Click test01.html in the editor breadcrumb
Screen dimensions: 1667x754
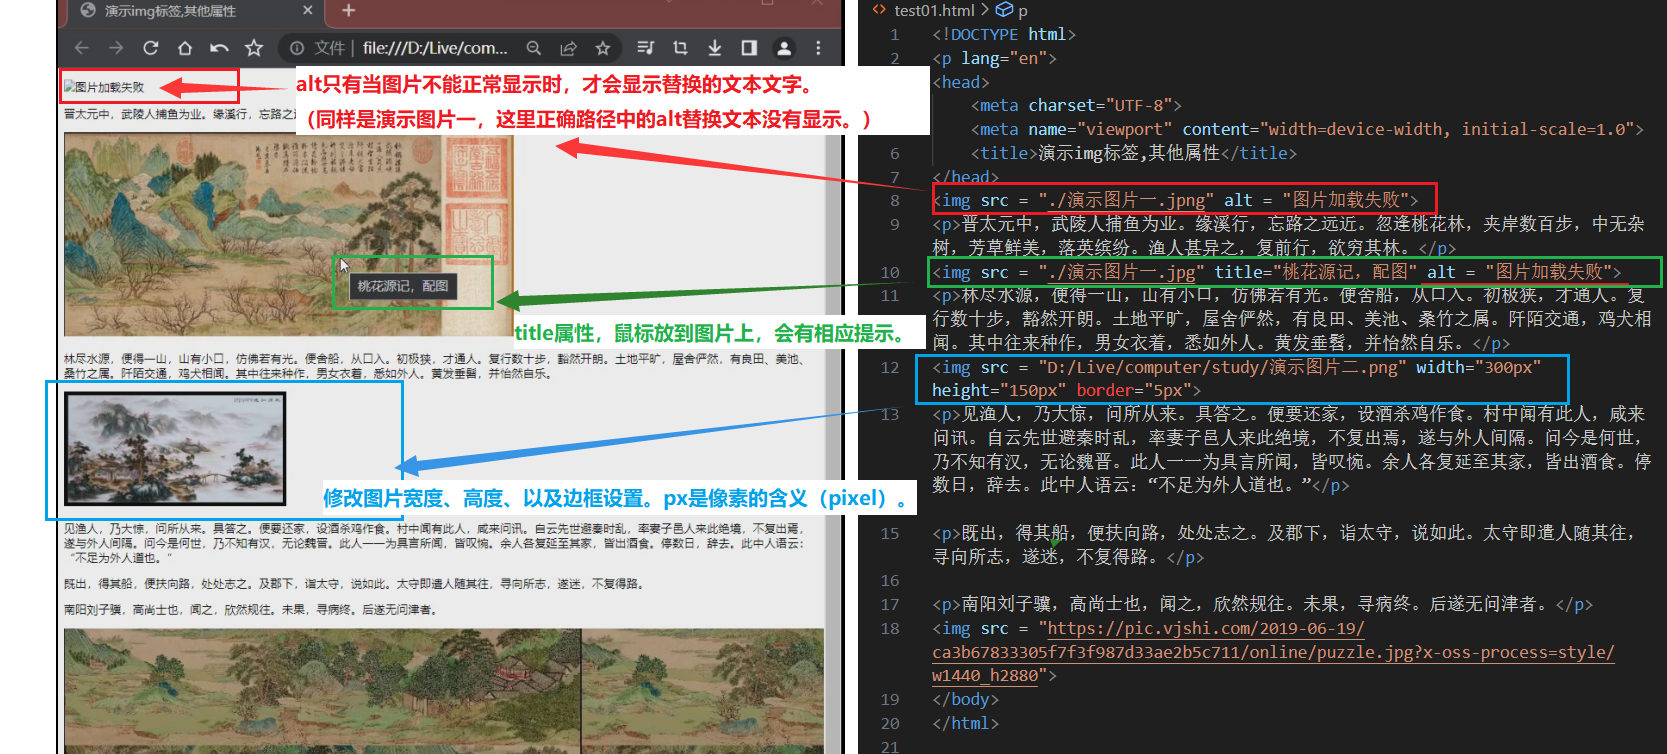pos(934,10)
